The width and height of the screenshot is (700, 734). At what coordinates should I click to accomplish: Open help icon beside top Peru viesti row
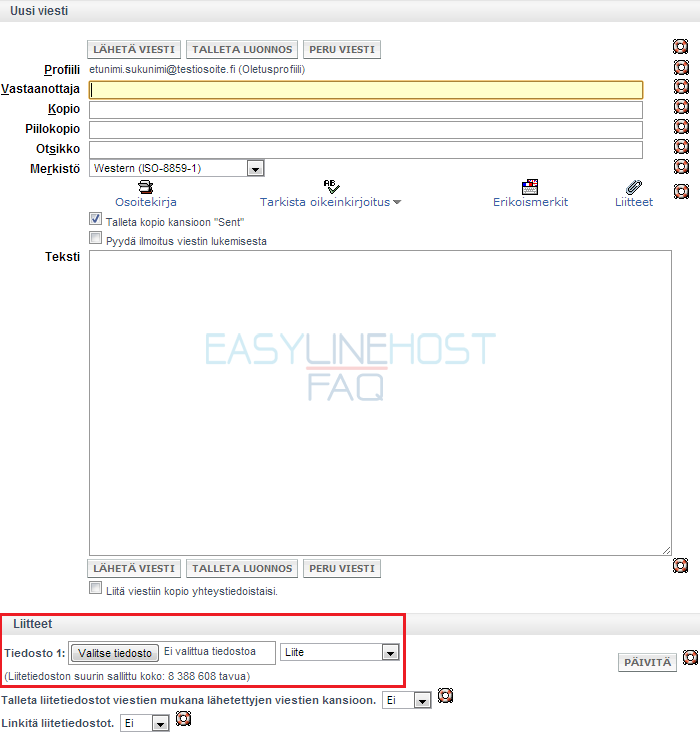click(680, 46)
